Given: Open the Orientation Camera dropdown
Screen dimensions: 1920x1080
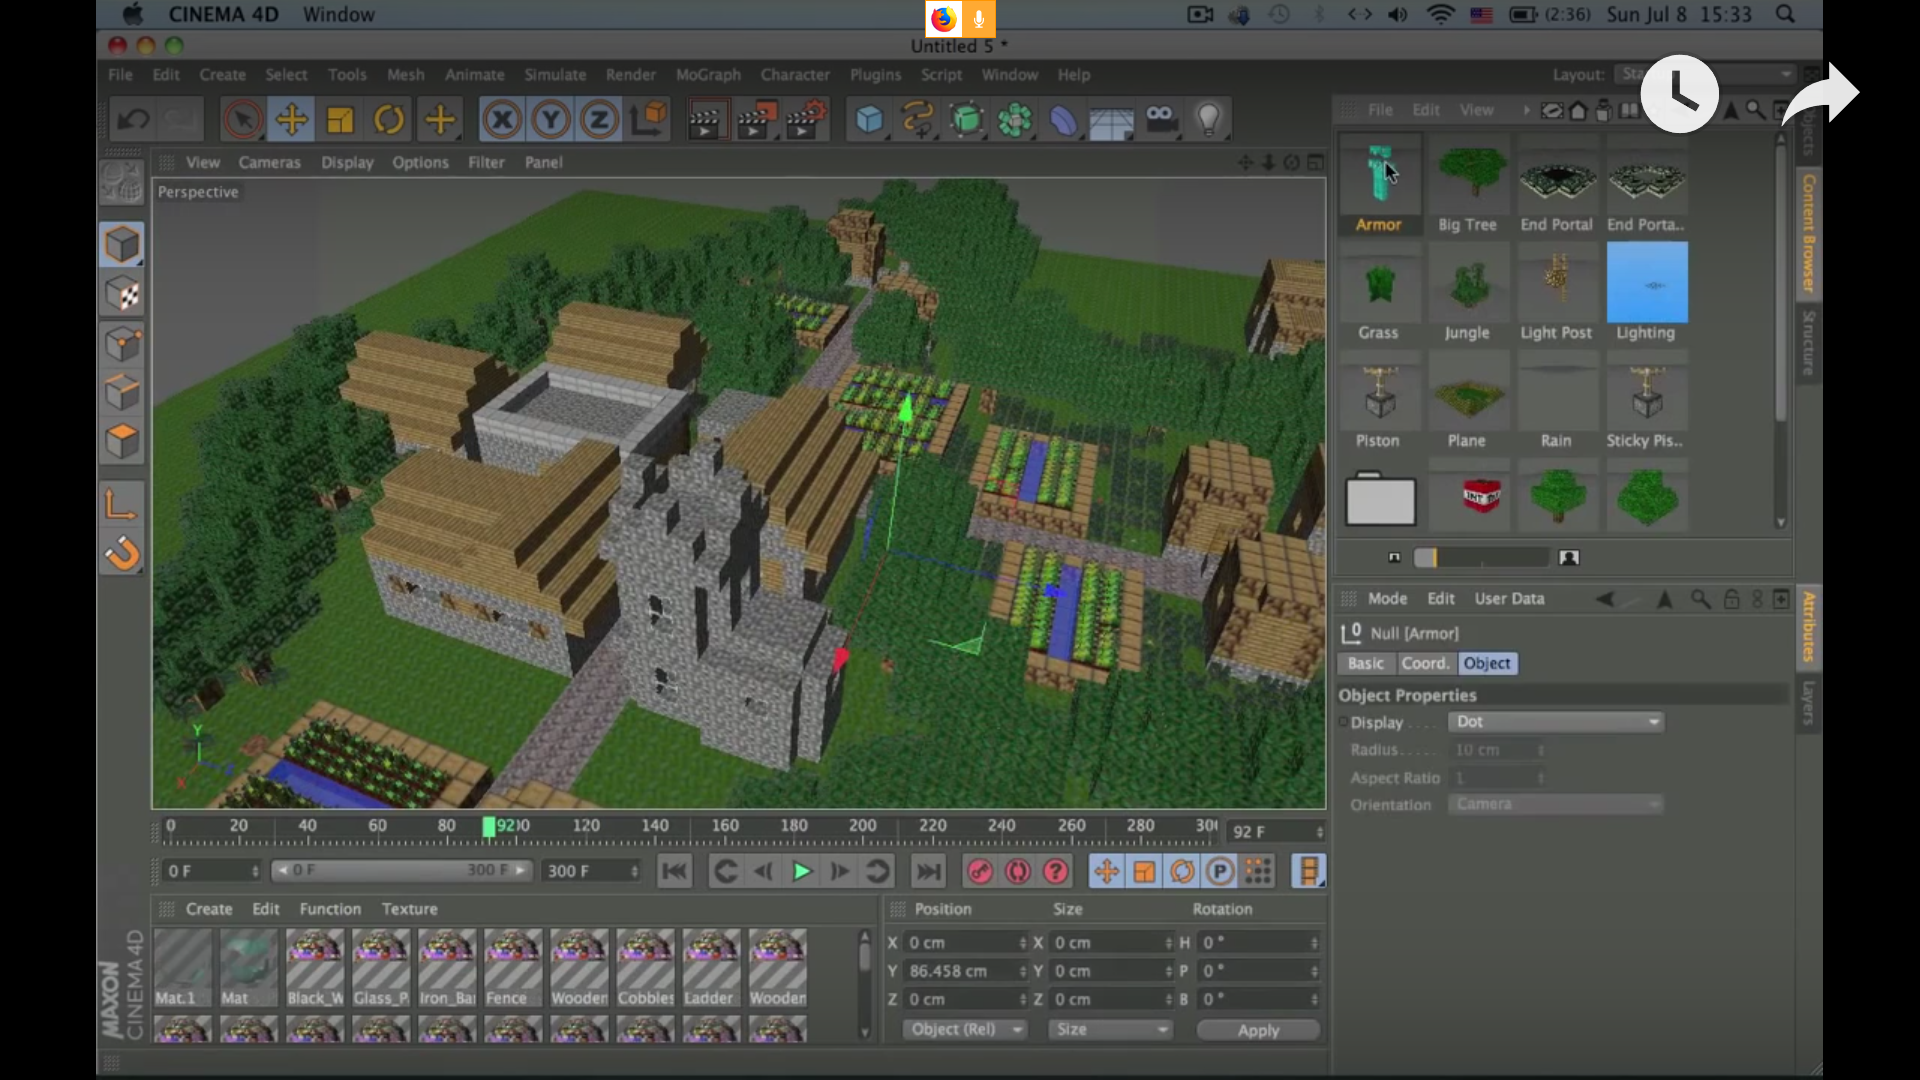Looking at the screenshot, I should coord(1556,805).
